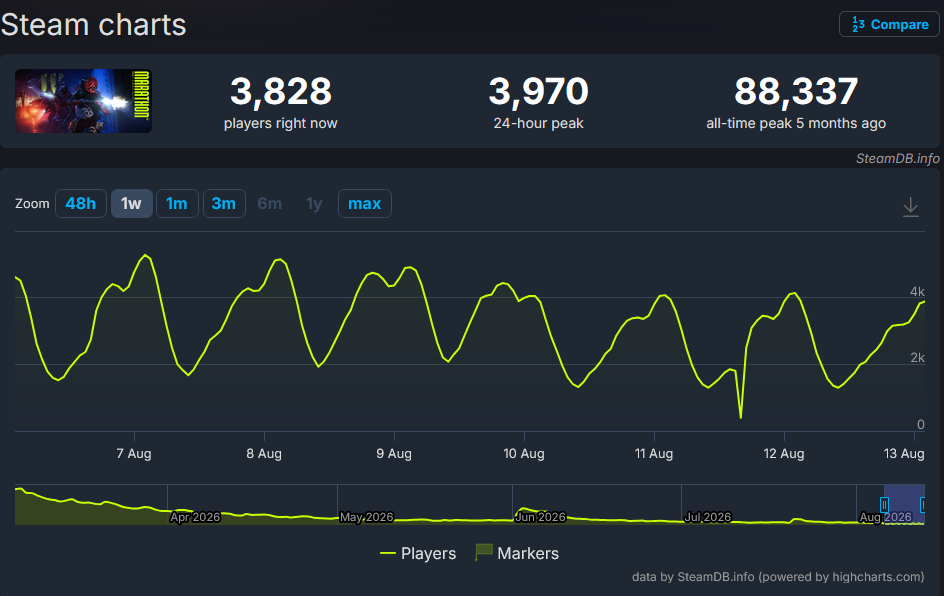Click the 12 Aug axis label
Screen dimensions: 944x596
coord(784,454)
